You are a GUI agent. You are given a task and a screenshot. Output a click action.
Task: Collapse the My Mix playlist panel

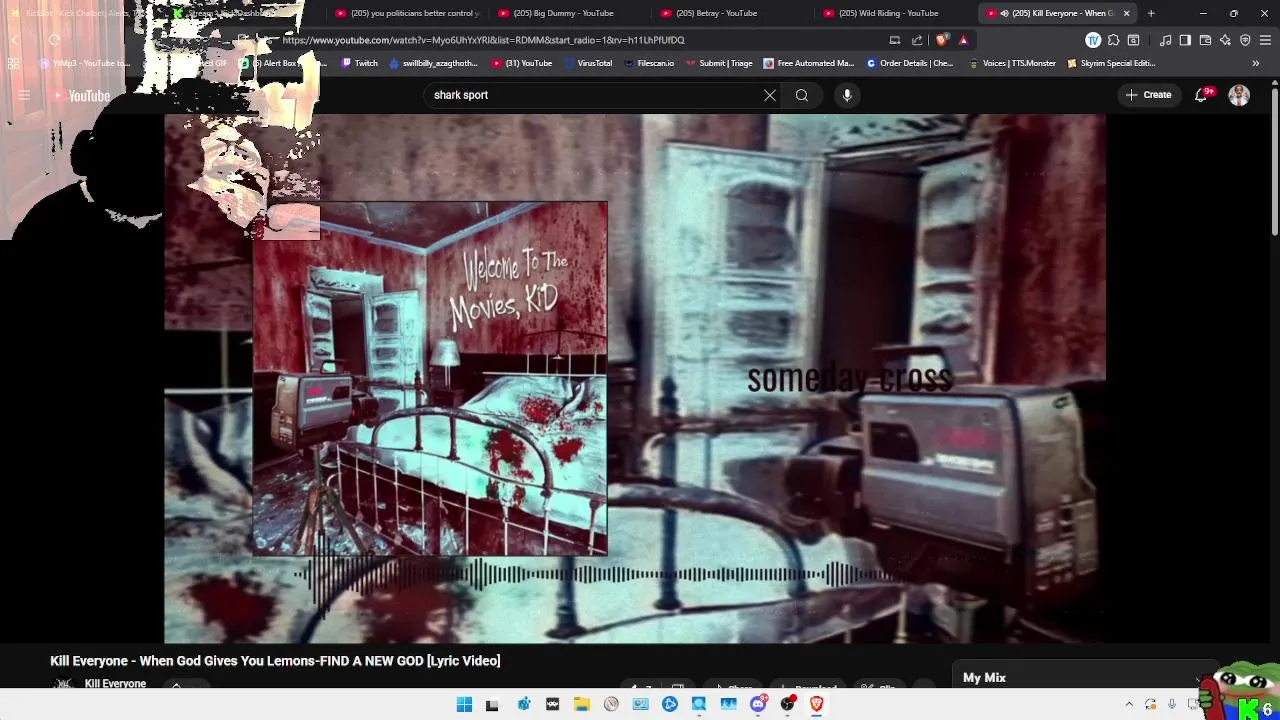pos(1198,679)
